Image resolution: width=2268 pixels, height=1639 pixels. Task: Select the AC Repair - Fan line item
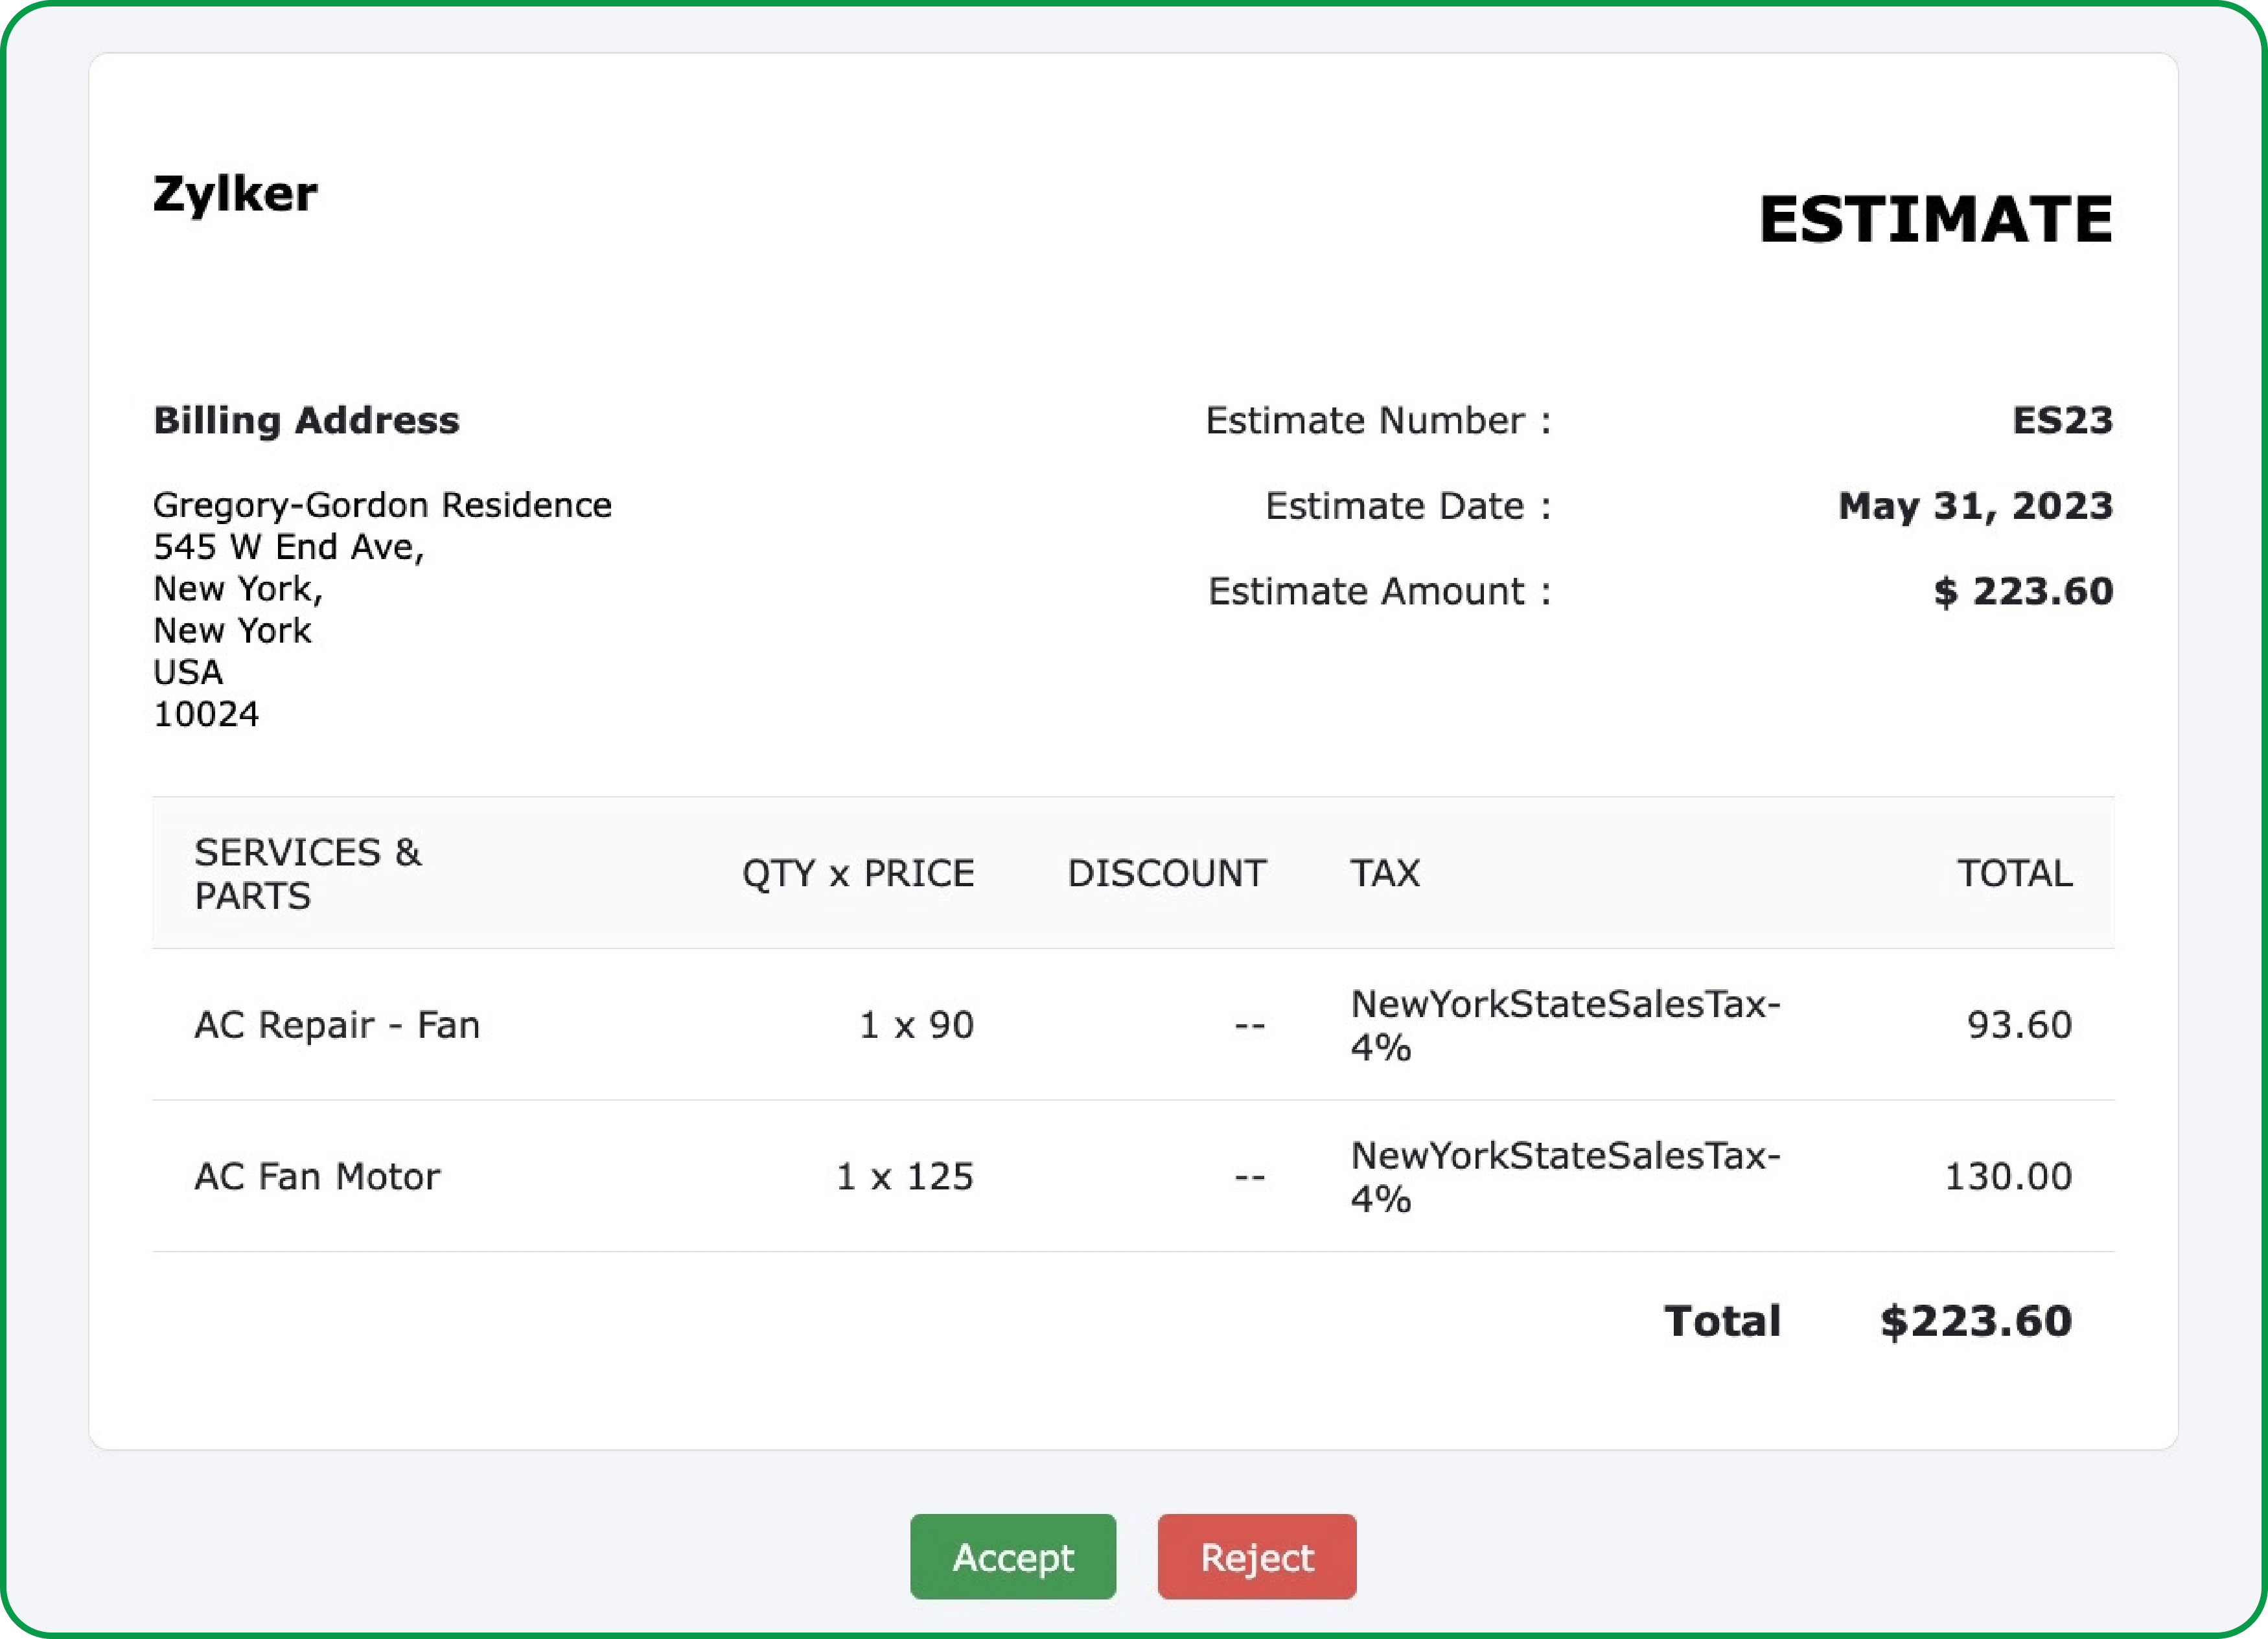[338, 1024]
